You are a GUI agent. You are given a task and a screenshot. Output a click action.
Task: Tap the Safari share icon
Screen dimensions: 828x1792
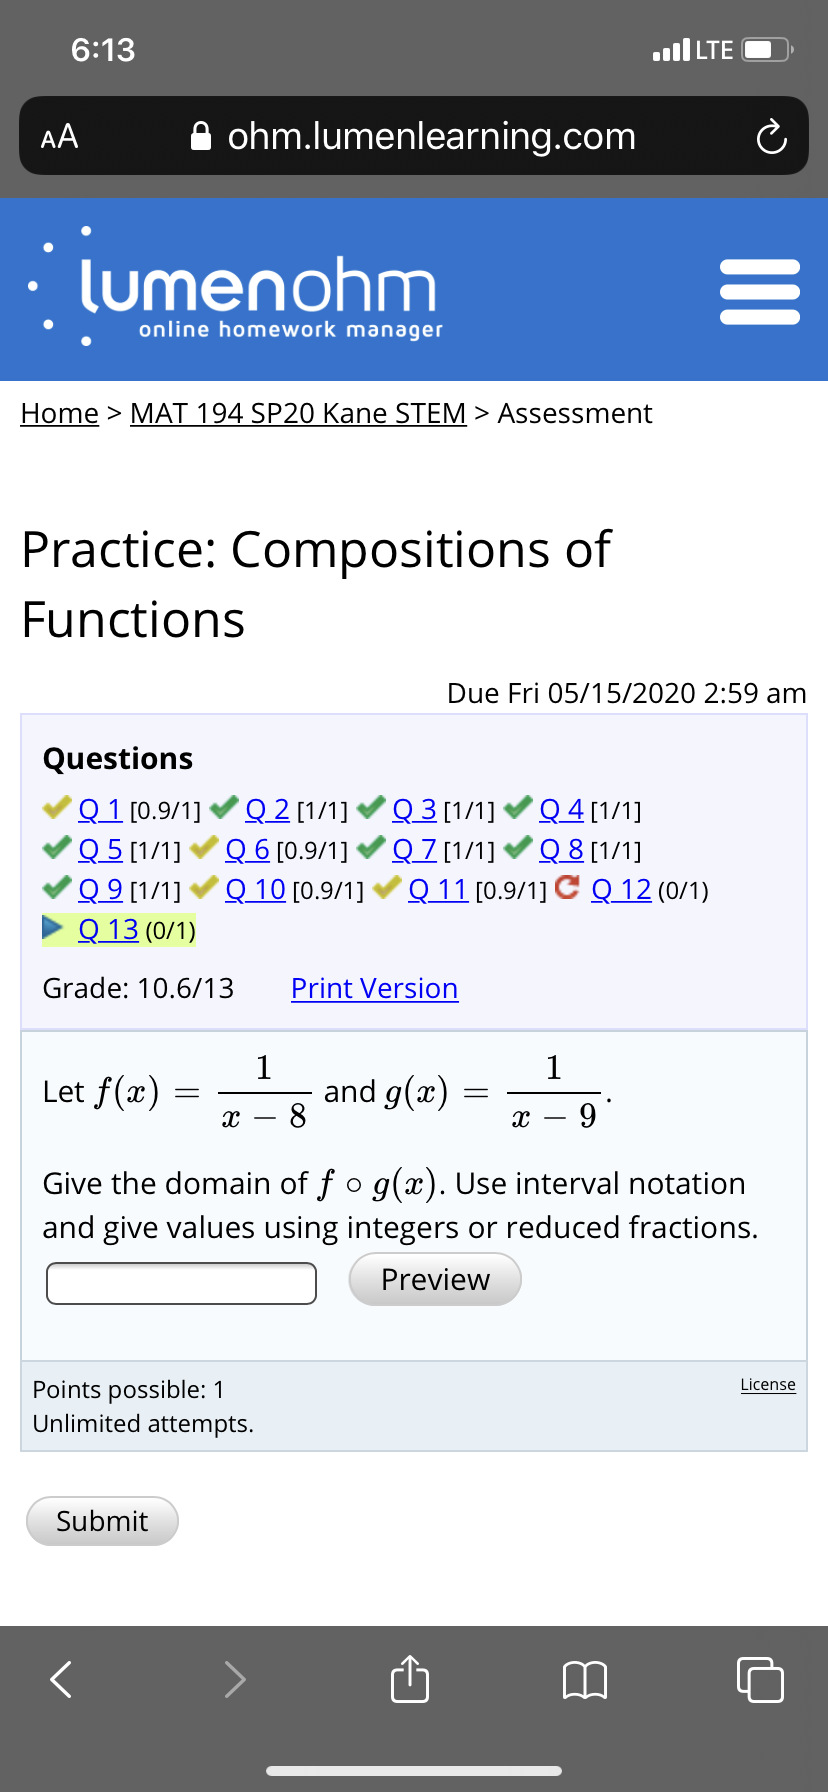point(409,1680)
